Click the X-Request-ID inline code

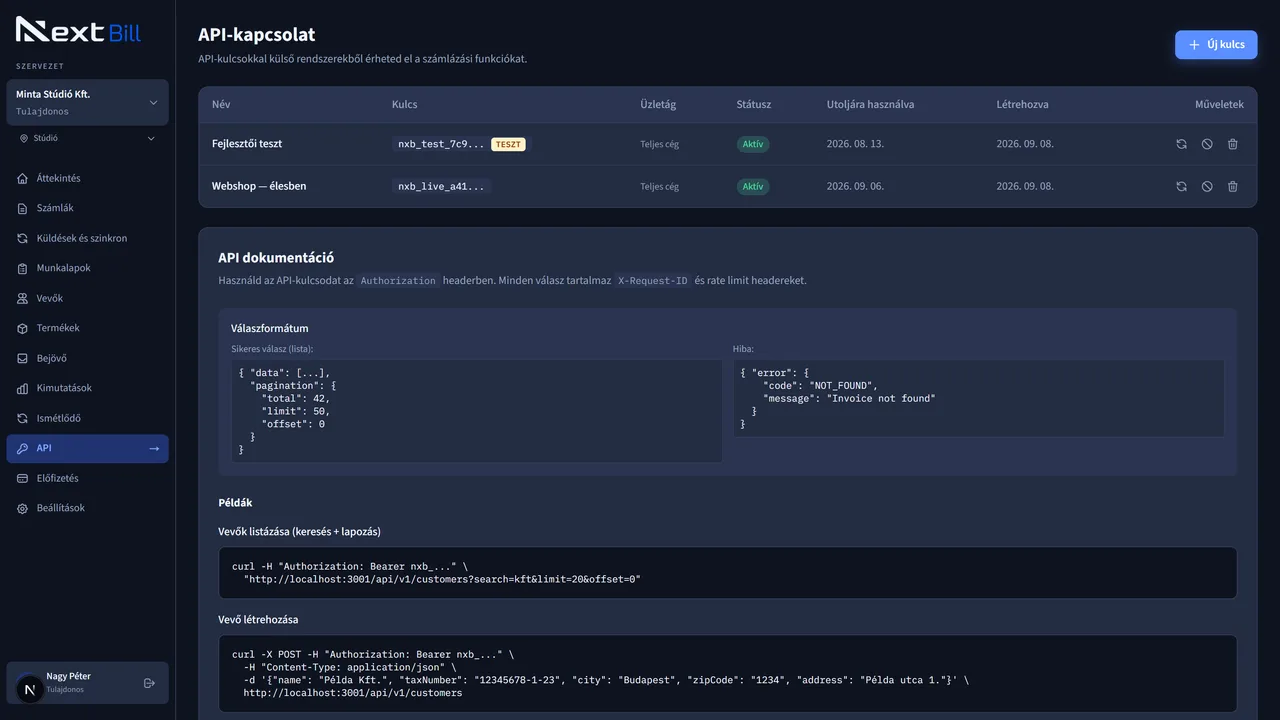[x=652, y=281]
